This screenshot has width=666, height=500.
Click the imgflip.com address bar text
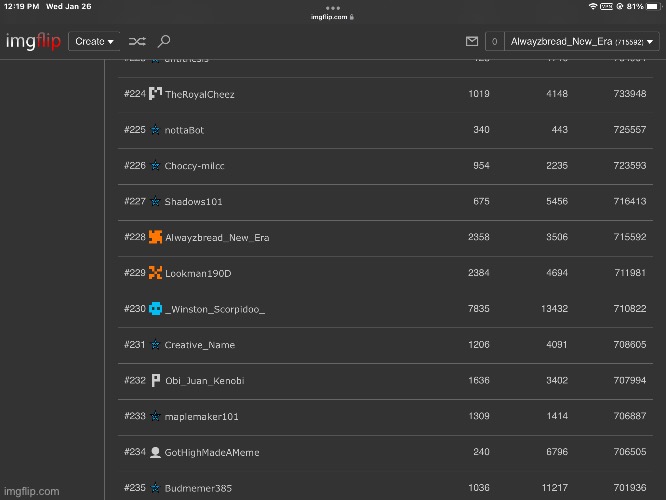point(329,17)
